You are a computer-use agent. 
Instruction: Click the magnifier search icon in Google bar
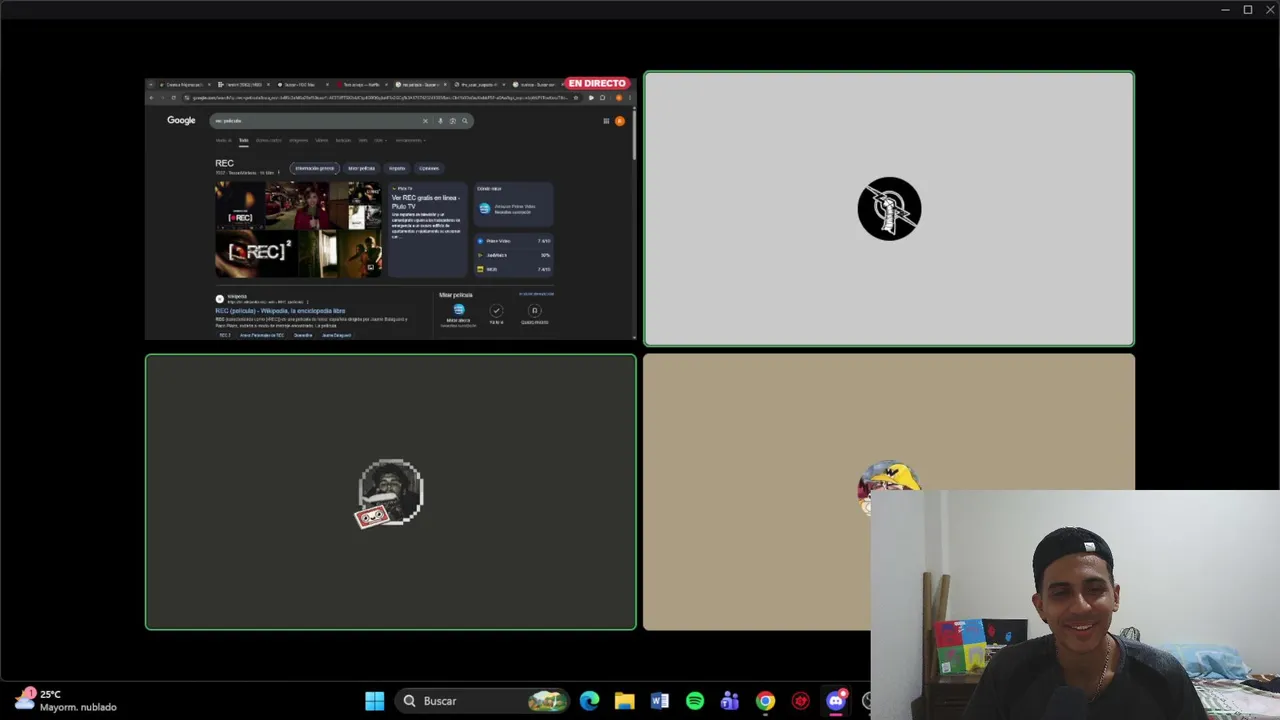point(464,121)
